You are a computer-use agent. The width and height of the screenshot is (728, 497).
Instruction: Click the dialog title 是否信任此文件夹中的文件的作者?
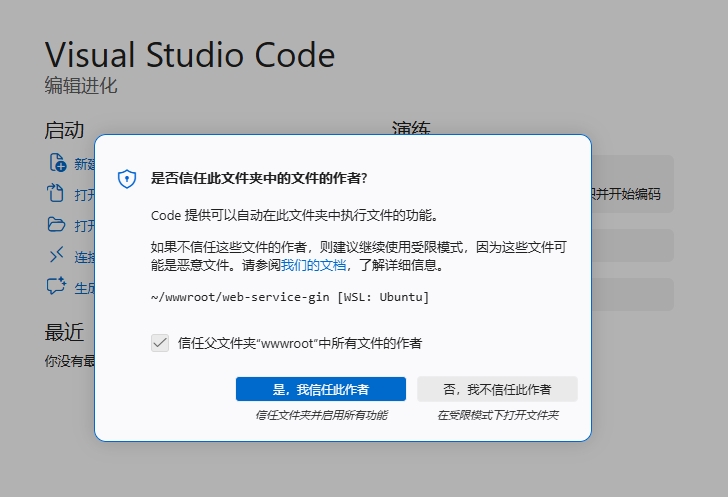pyautogui.click(x=259, y=178)
